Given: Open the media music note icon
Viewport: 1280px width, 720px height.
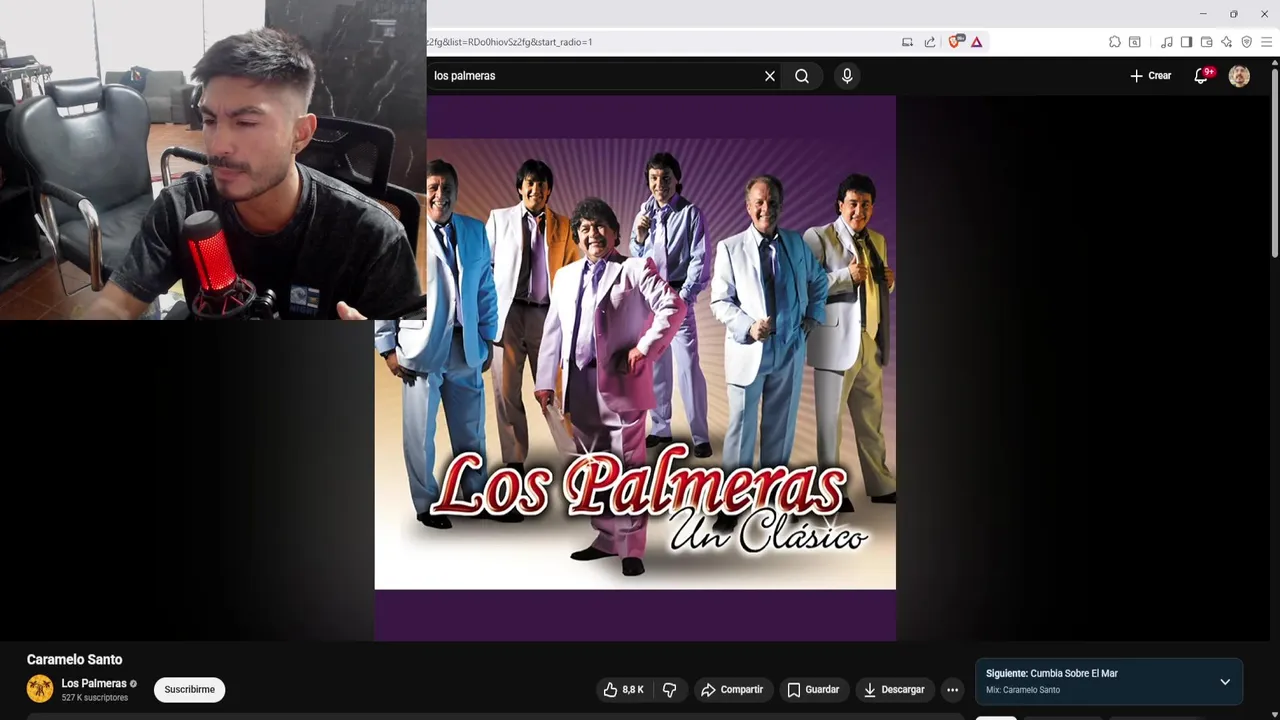Looking at the screenshot, I should (1166, 42).
